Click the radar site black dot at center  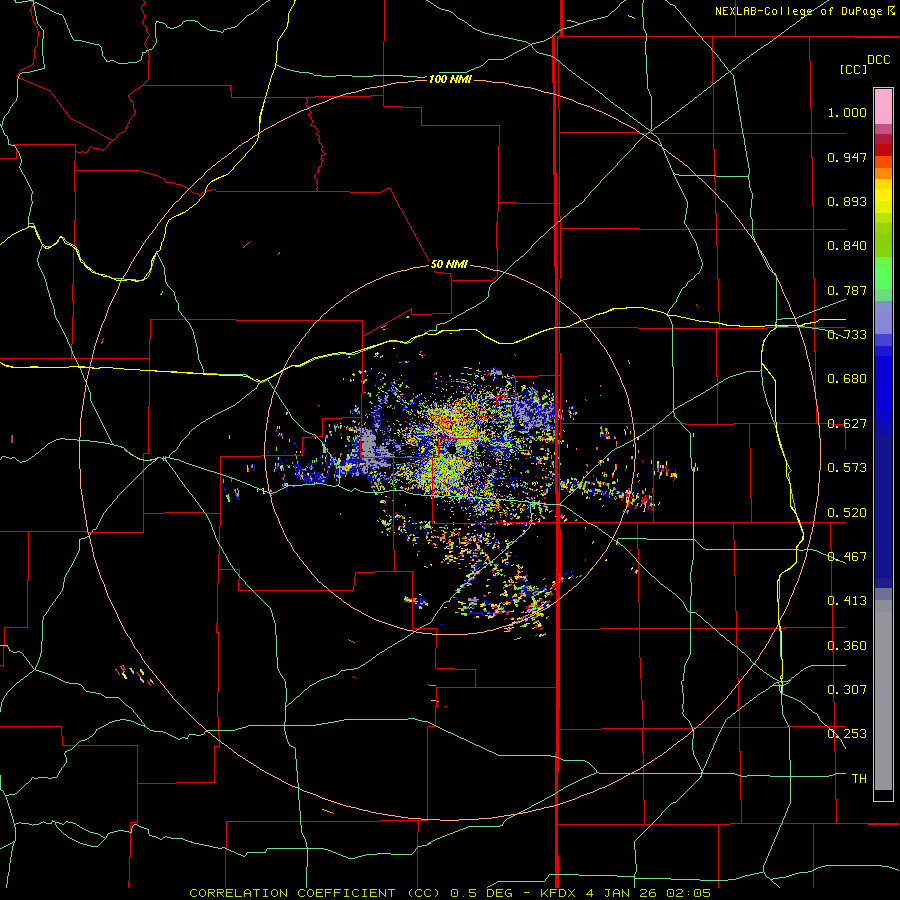point(453,448)
